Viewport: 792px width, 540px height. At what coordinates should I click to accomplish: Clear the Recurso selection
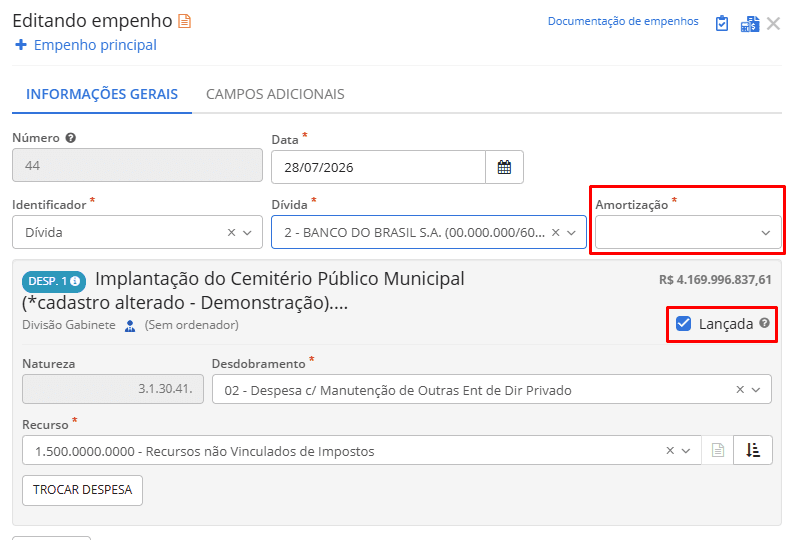(670, 451)
